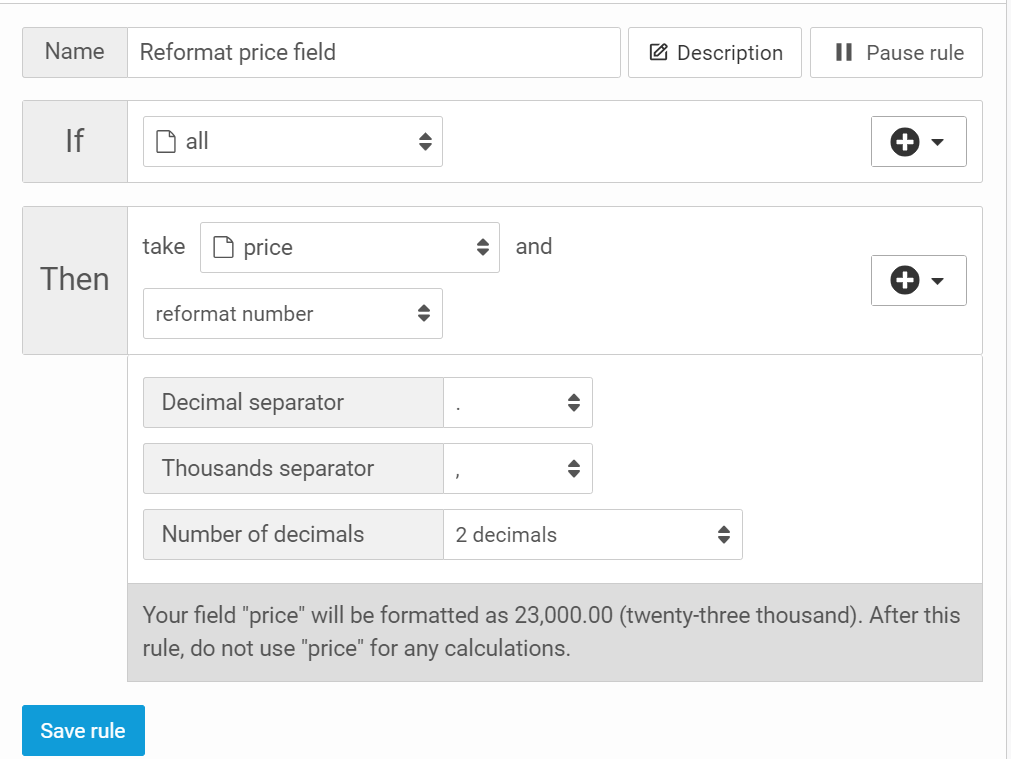
Task: Click the caret arrow beside the Then row plus
Action: (937, 281)
